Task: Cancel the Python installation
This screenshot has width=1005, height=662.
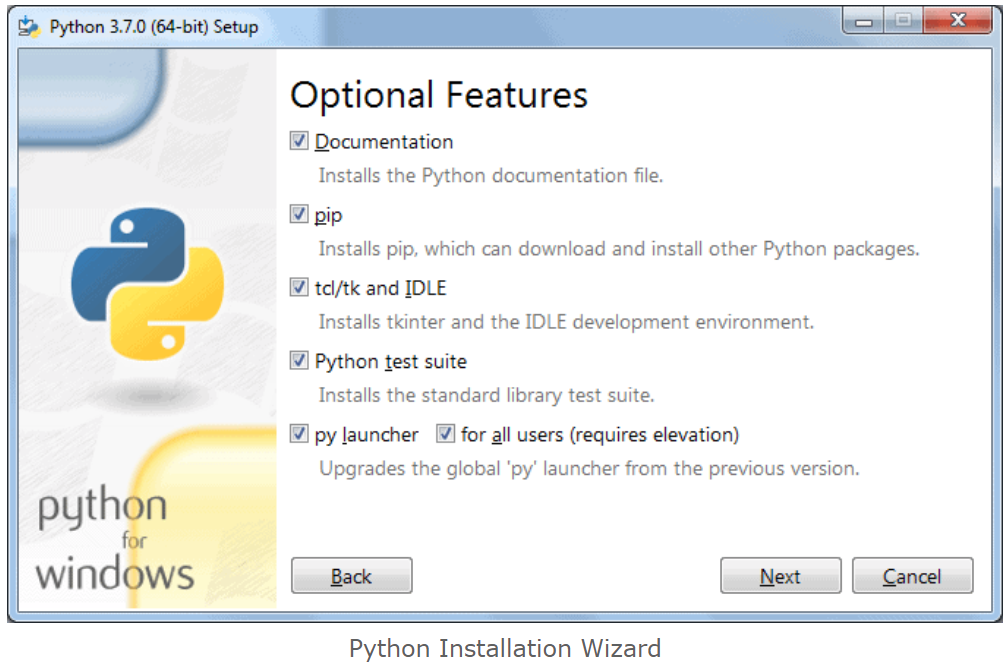Action: tap(912, 575)
